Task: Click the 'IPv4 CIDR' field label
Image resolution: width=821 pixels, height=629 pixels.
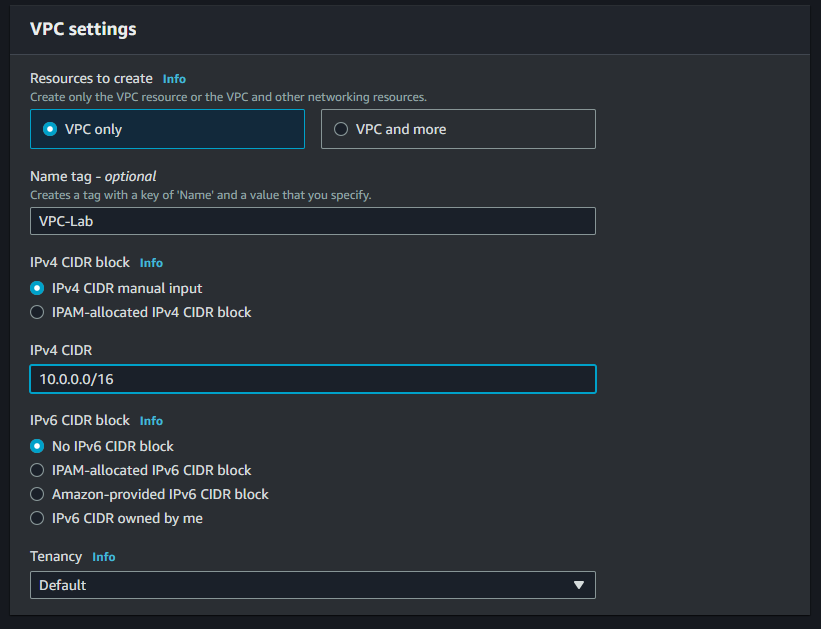Action: 64,349
